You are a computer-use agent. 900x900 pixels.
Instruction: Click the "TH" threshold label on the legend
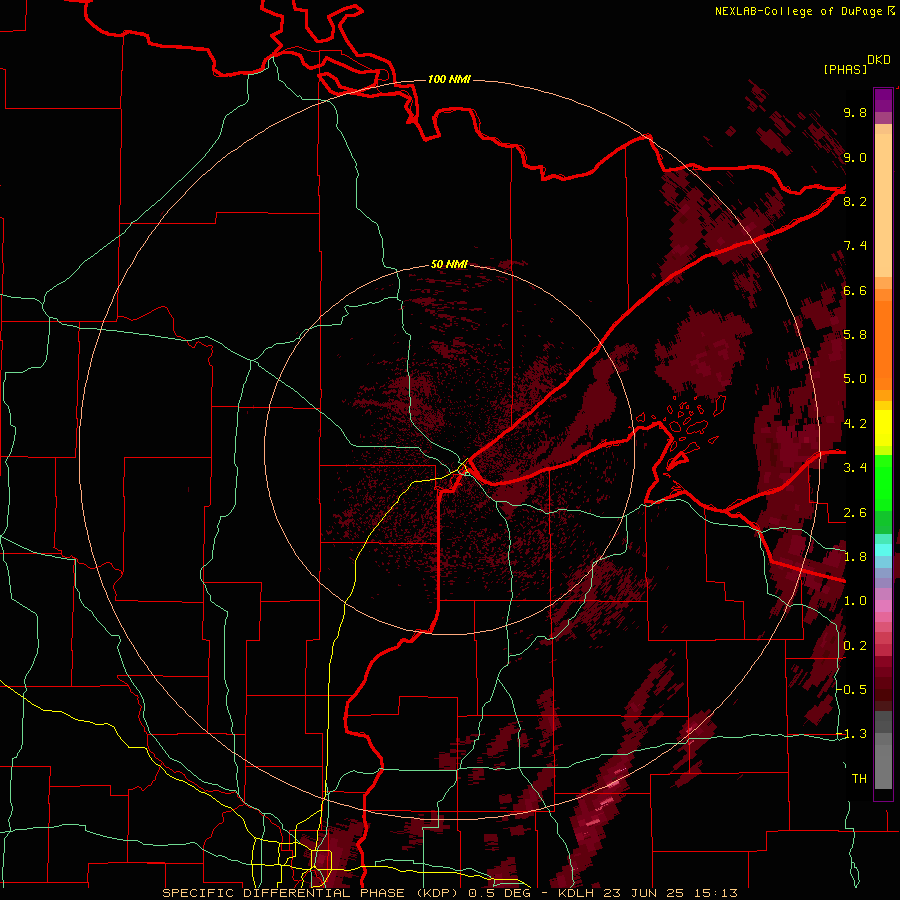tap(859, 779)
